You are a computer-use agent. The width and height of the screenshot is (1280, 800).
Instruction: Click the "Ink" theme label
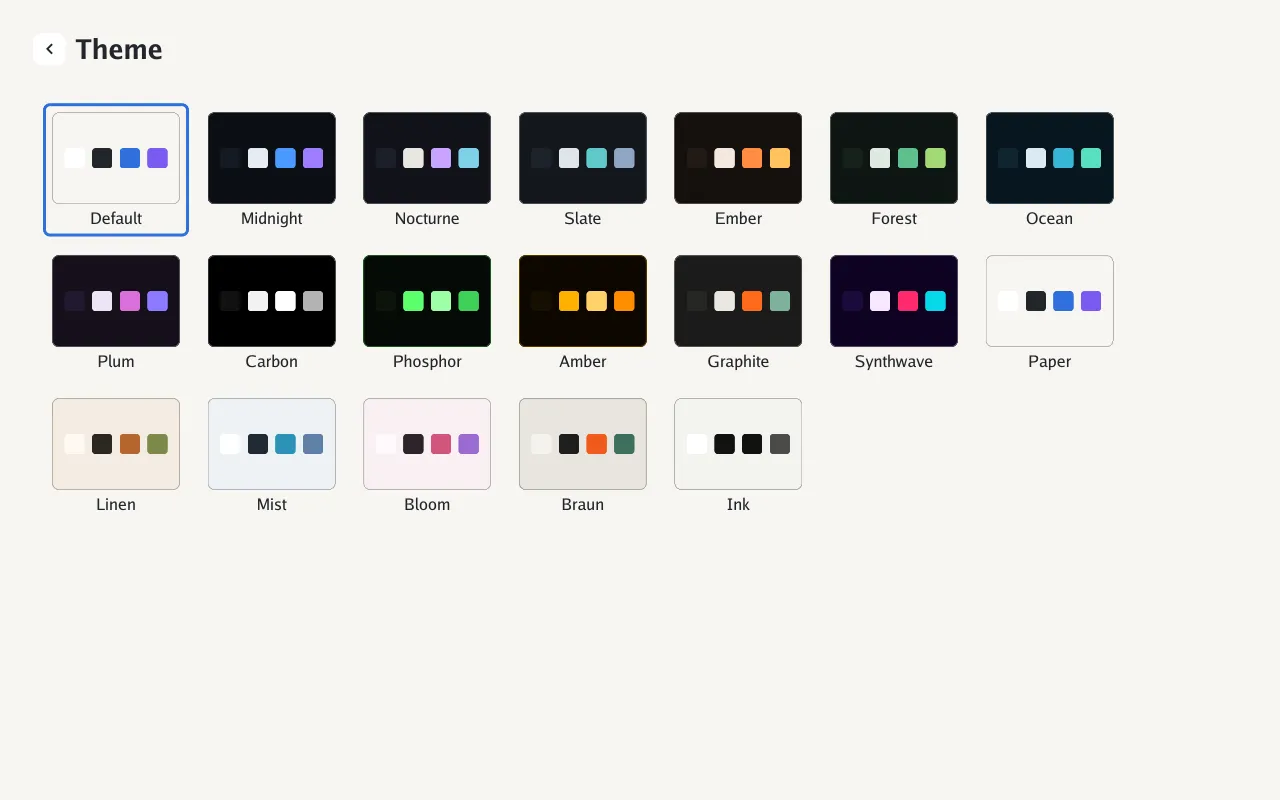coord(738,505)
